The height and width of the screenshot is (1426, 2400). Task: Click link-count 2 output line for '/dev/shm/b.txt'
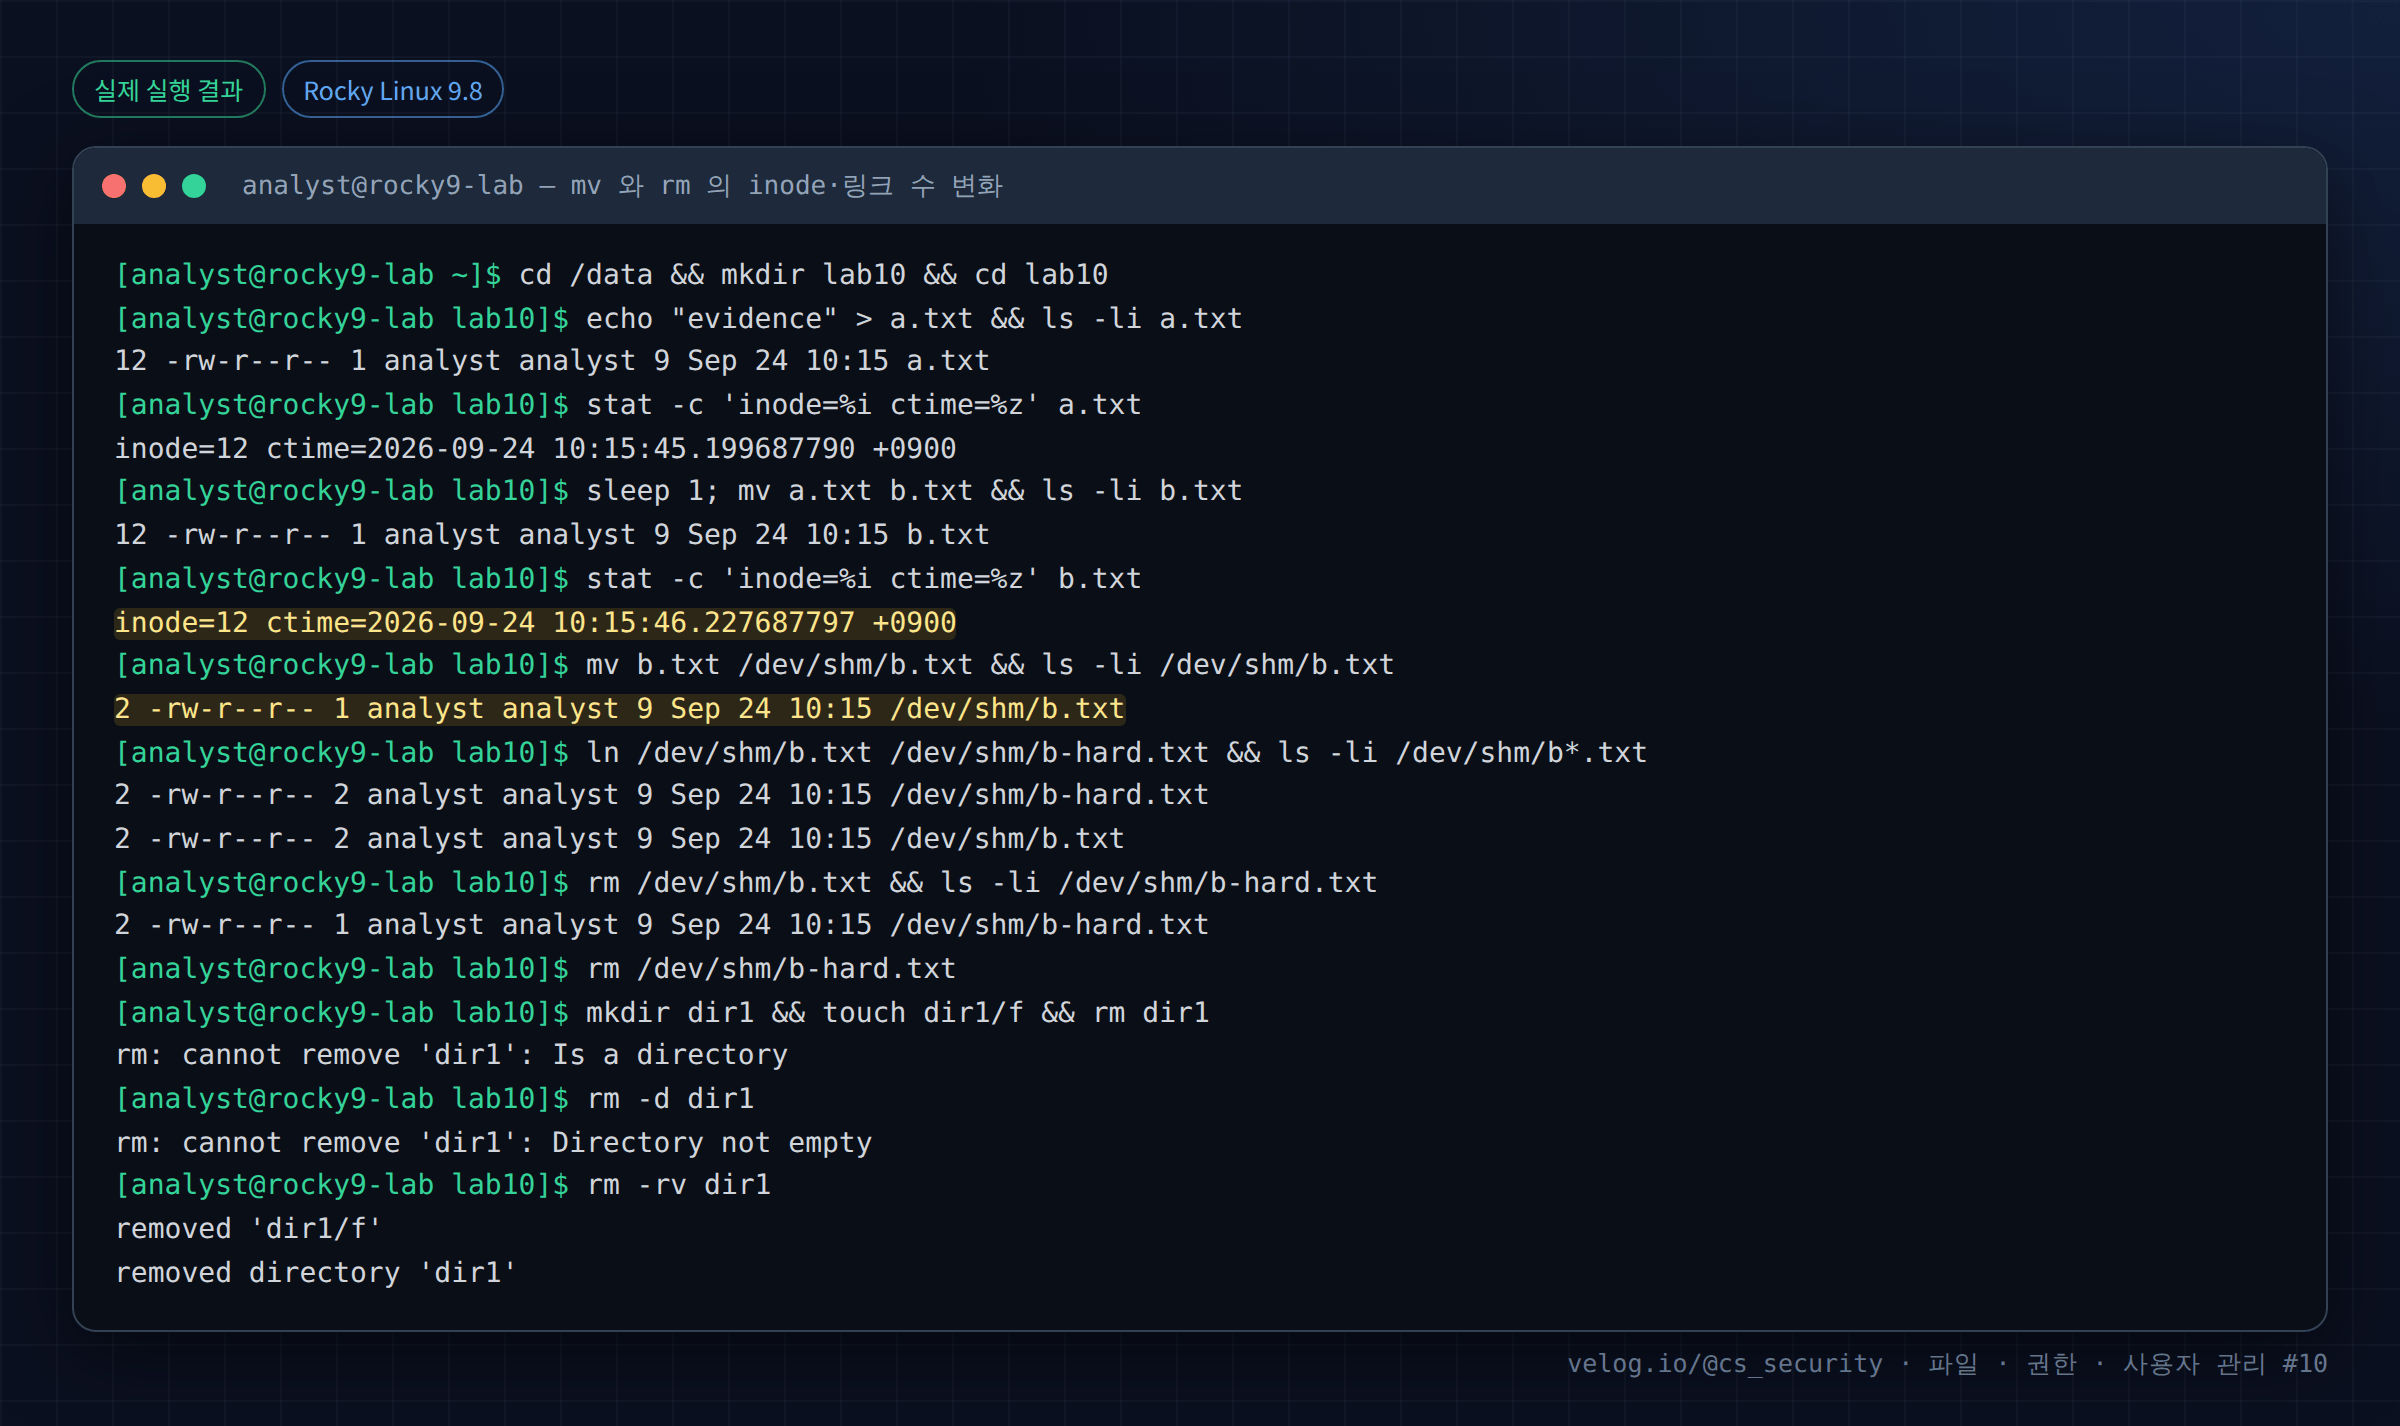620,839
